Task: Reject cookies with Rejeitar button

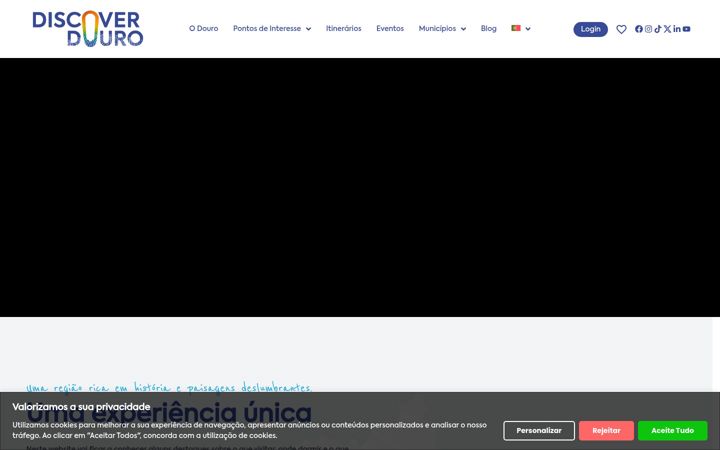Action: (606, 431)
